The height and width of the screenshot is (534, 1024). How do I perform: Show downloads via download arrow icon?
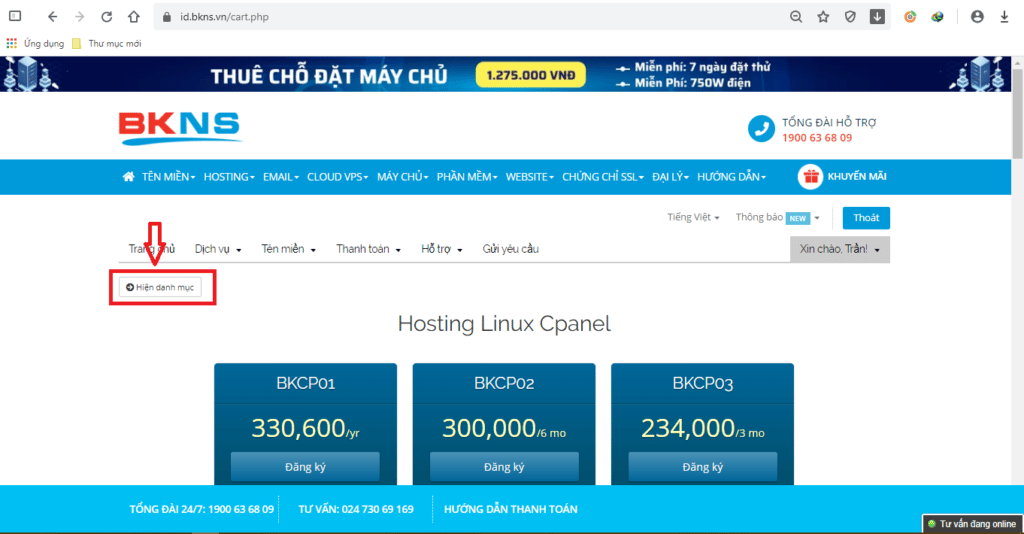pos(1004,17)
